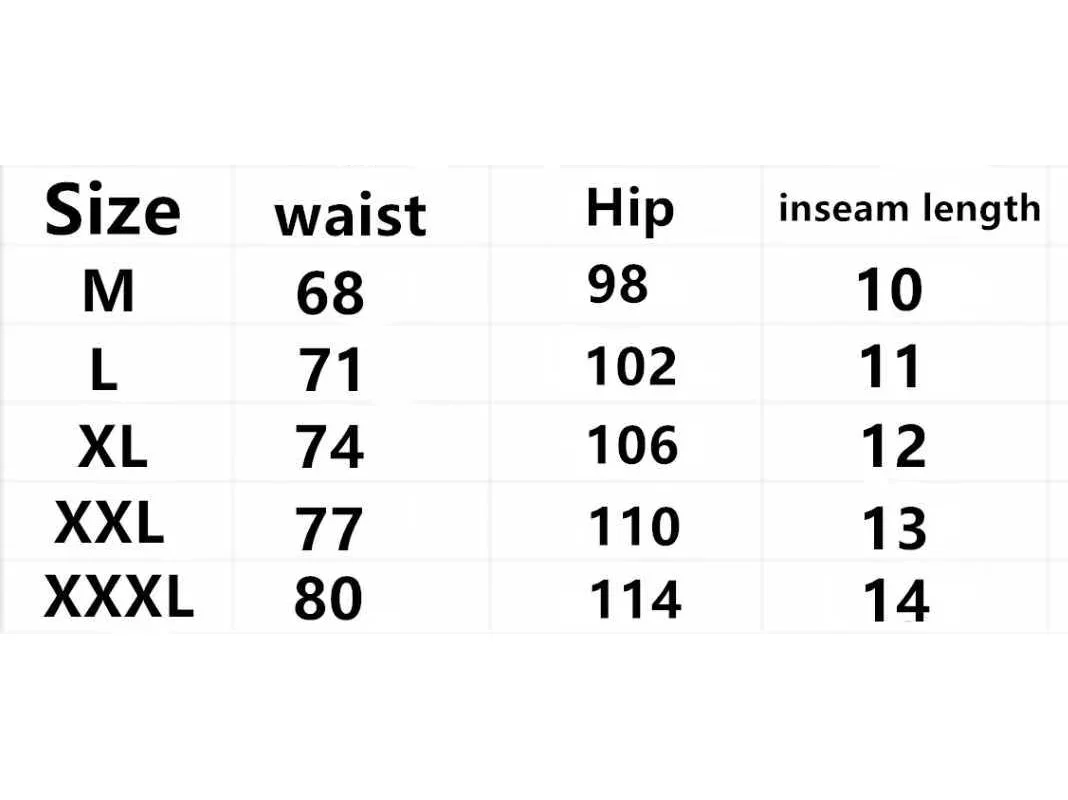This screenshot has height=800, width=1068.
Task: Click hip value 98 in M row
Action: pyautogui.click(x=618, y=284)
